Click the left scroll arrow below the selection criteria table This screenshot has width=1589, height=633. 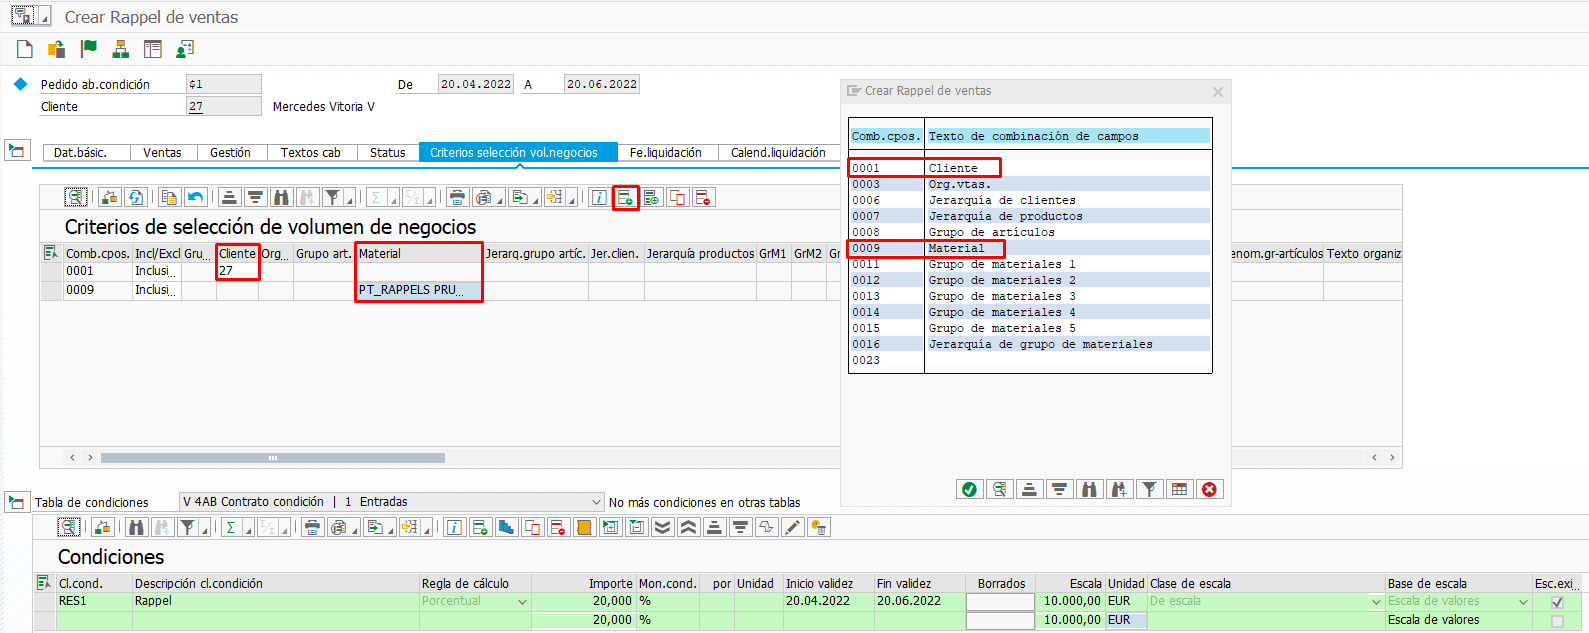[72, 458]
